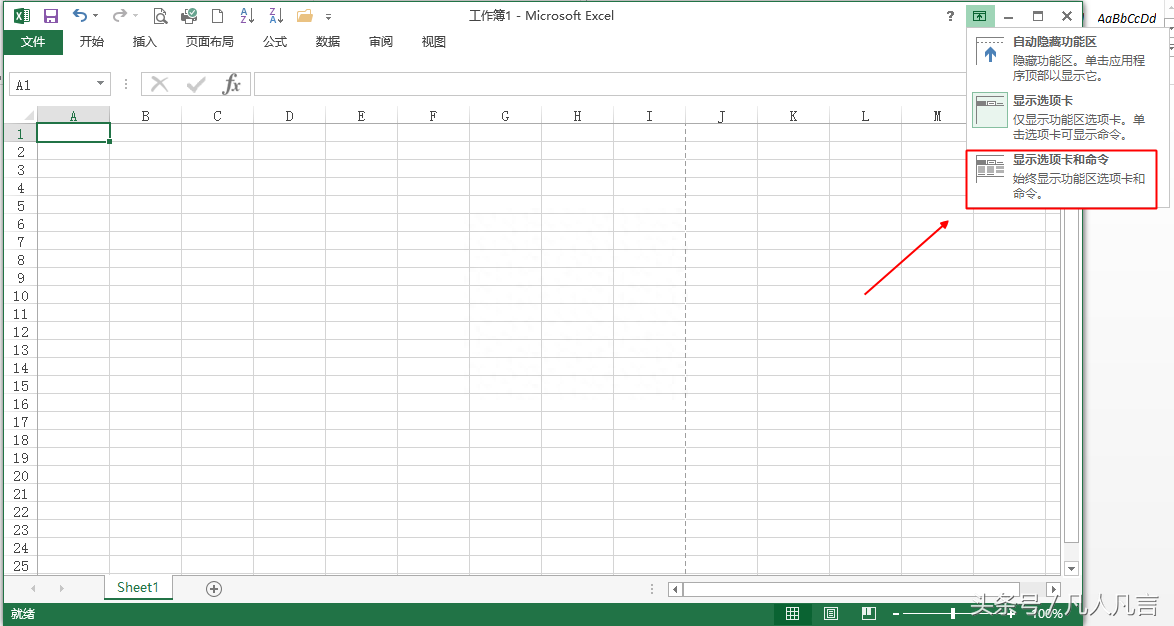Open Print Preview from the toolbar

(160, 16)
